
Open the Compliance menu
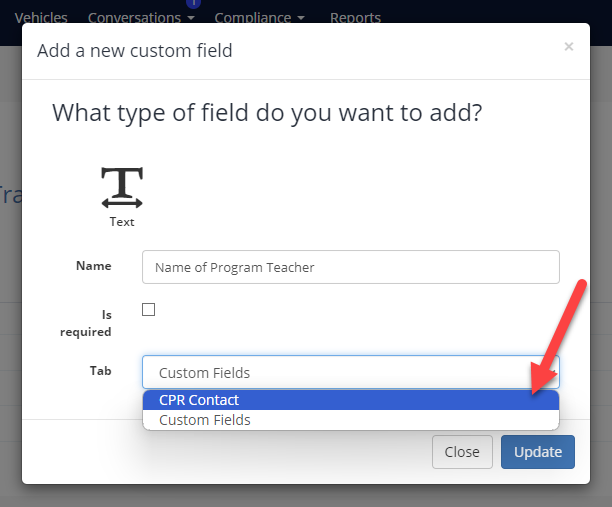coord(253,18)
